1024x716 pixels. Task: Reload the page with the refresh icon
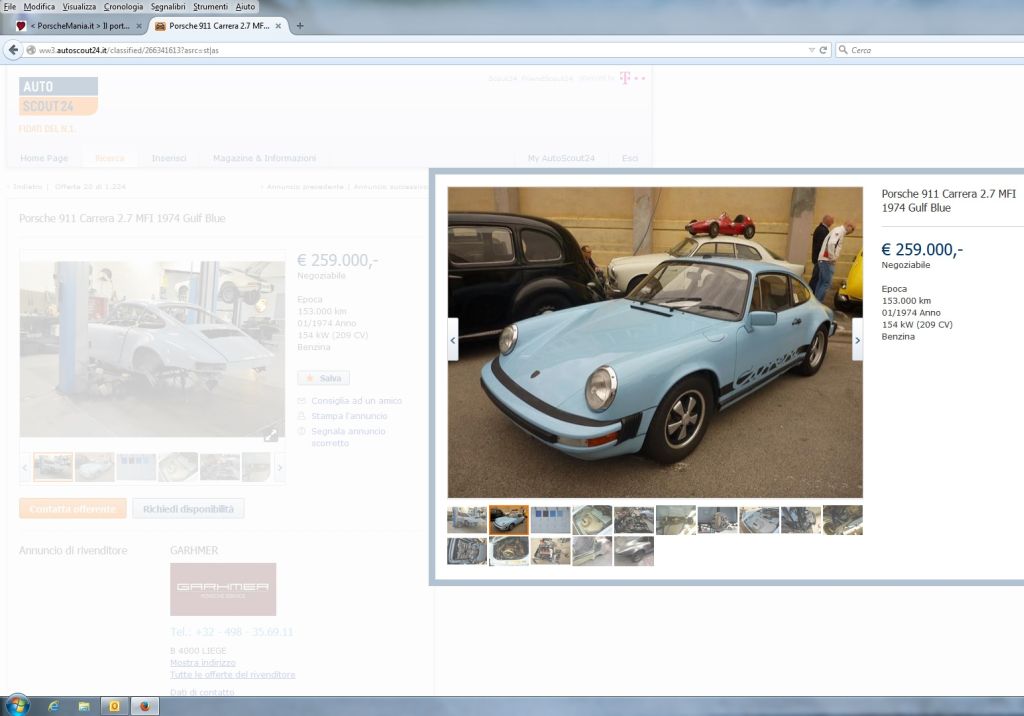824,50
